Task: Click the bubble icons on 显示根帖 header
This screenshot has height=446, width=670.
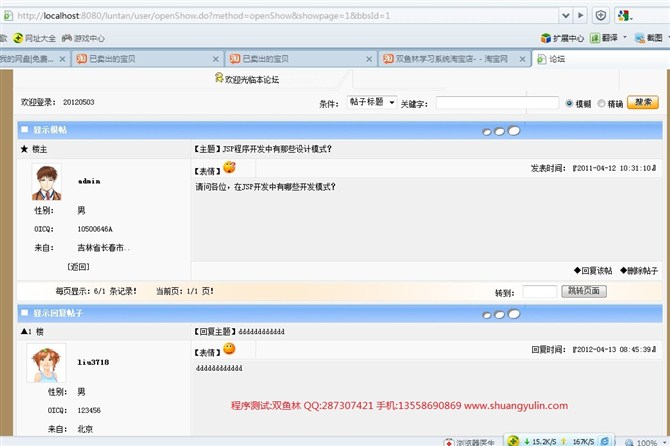Action: [x=501, y=131]
